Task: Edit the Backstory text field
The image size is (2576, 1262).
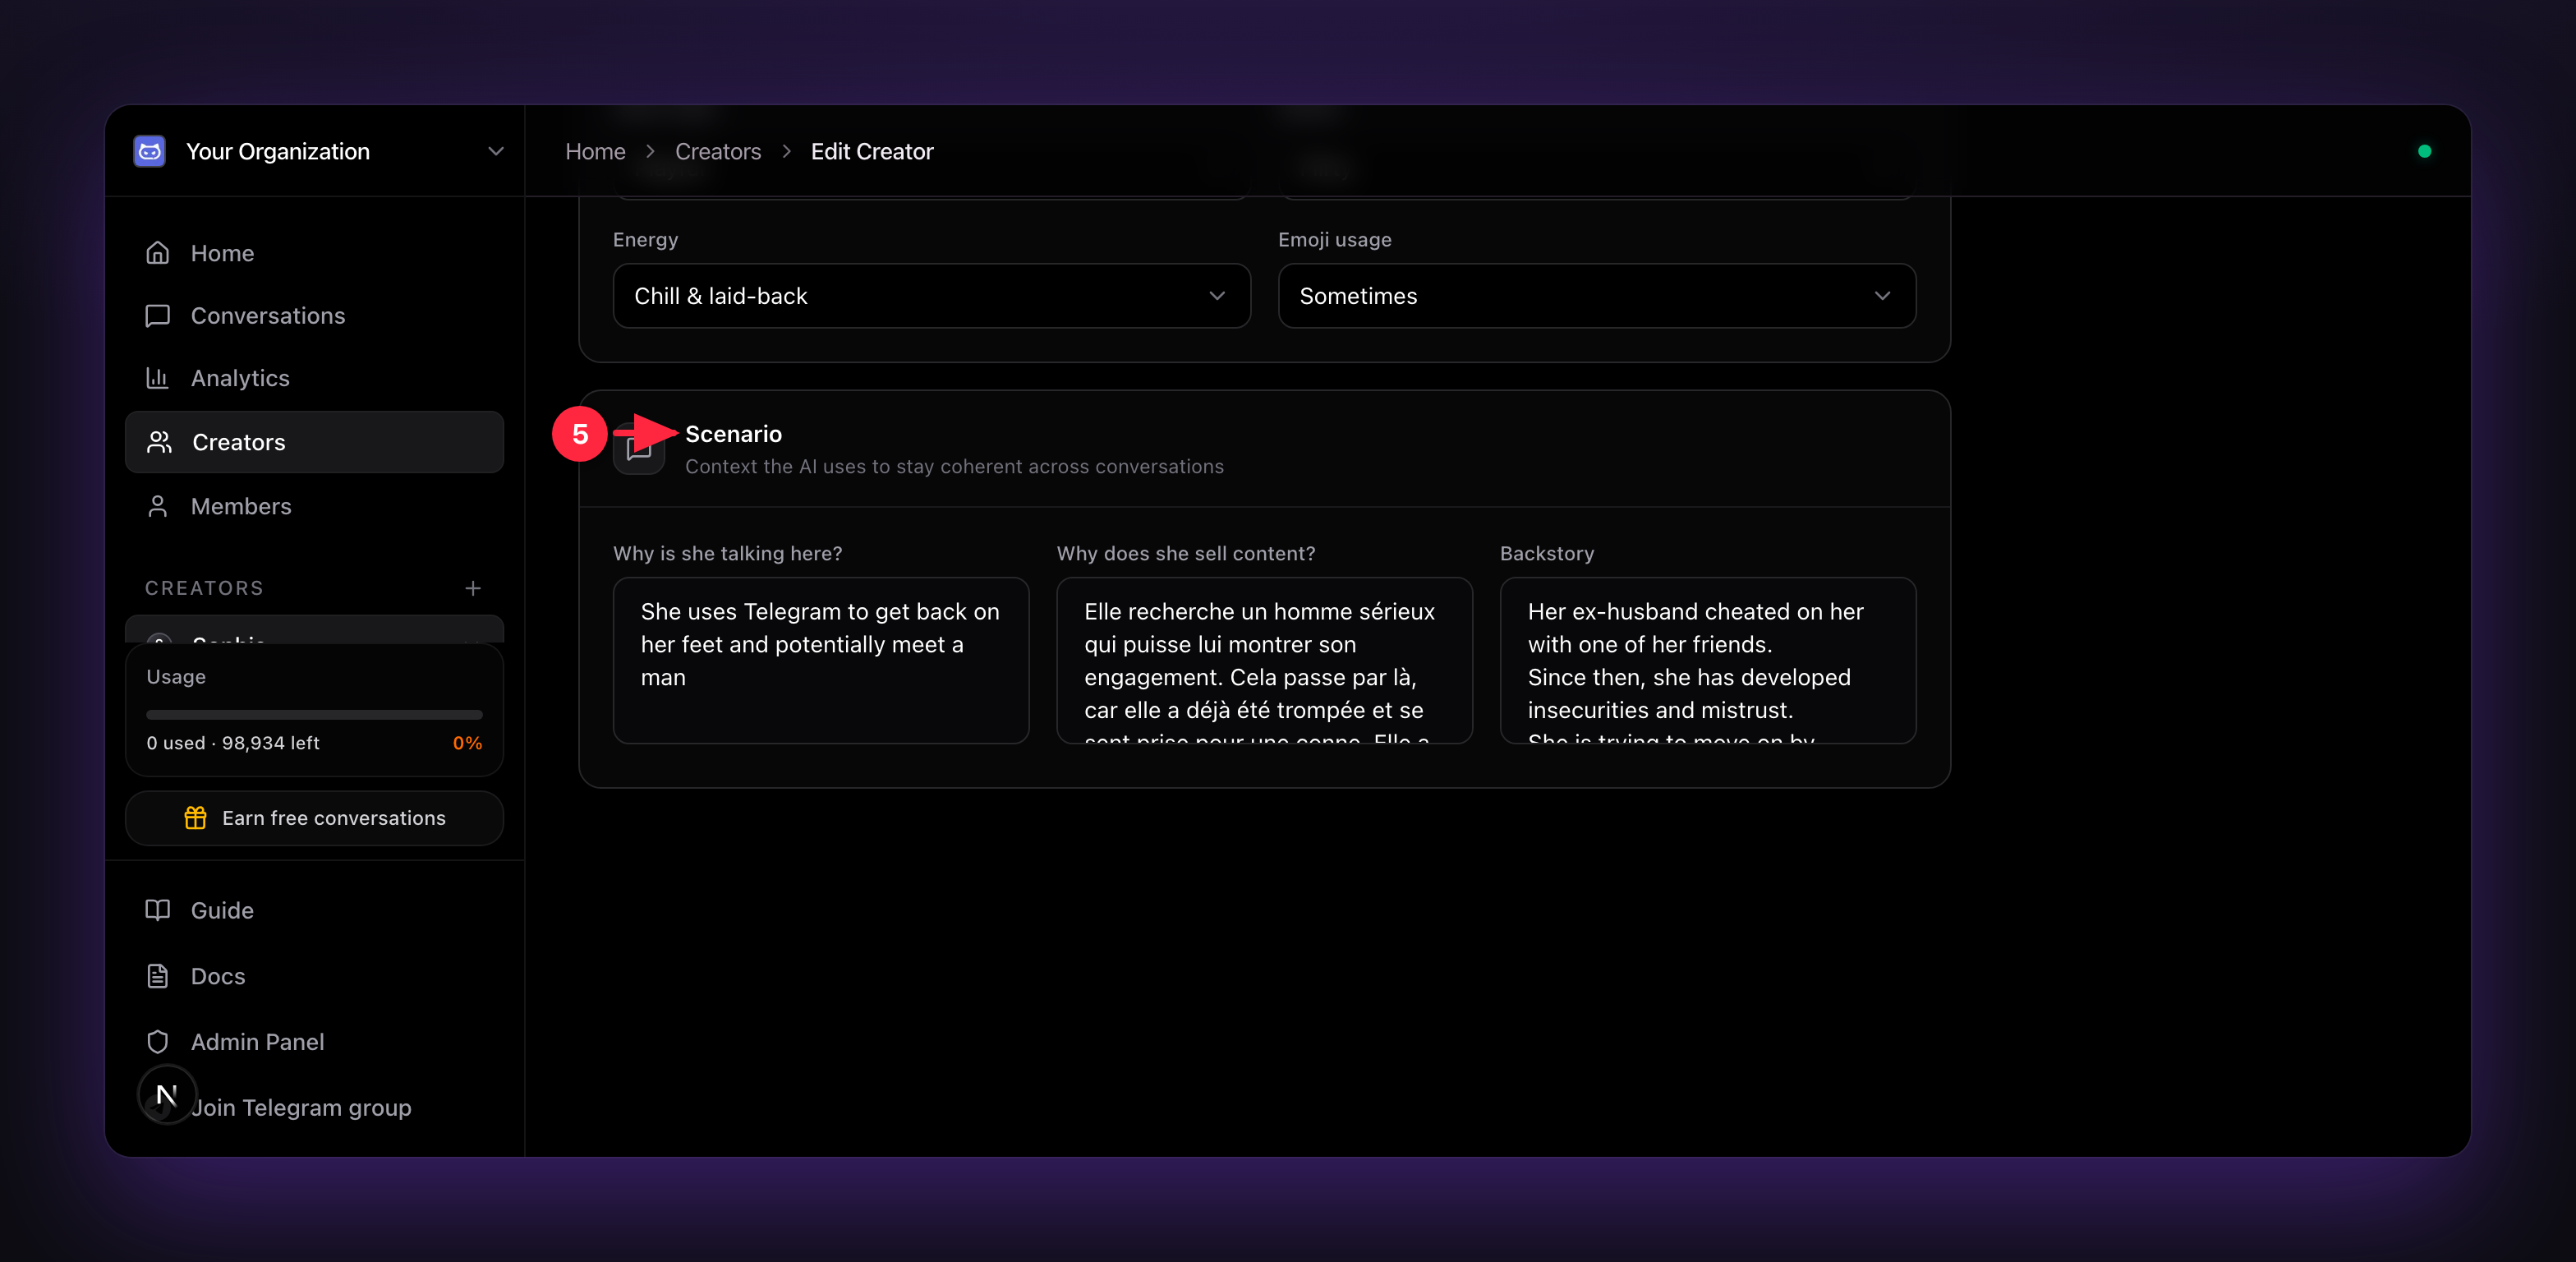Action: 1708,660
